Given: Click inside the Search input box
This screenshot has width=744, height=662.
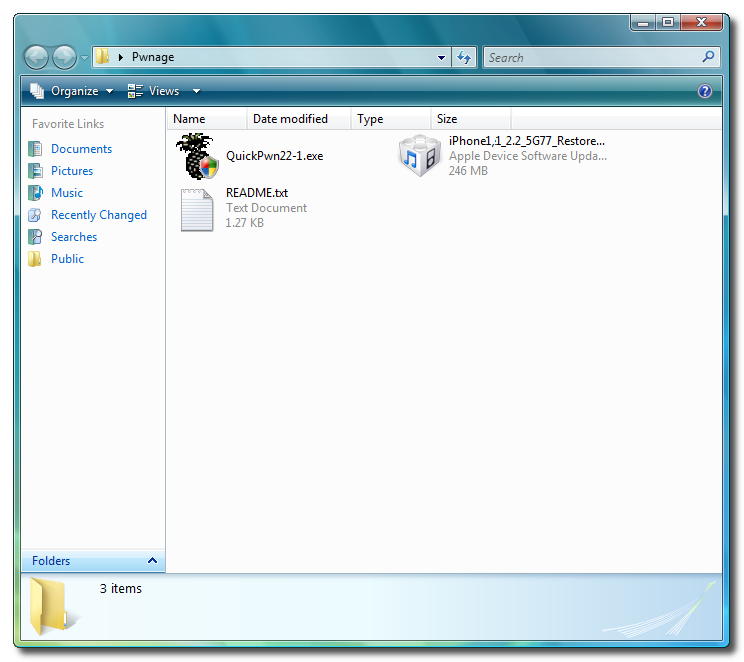Looking at the screenshot, I should pos(590,58).
